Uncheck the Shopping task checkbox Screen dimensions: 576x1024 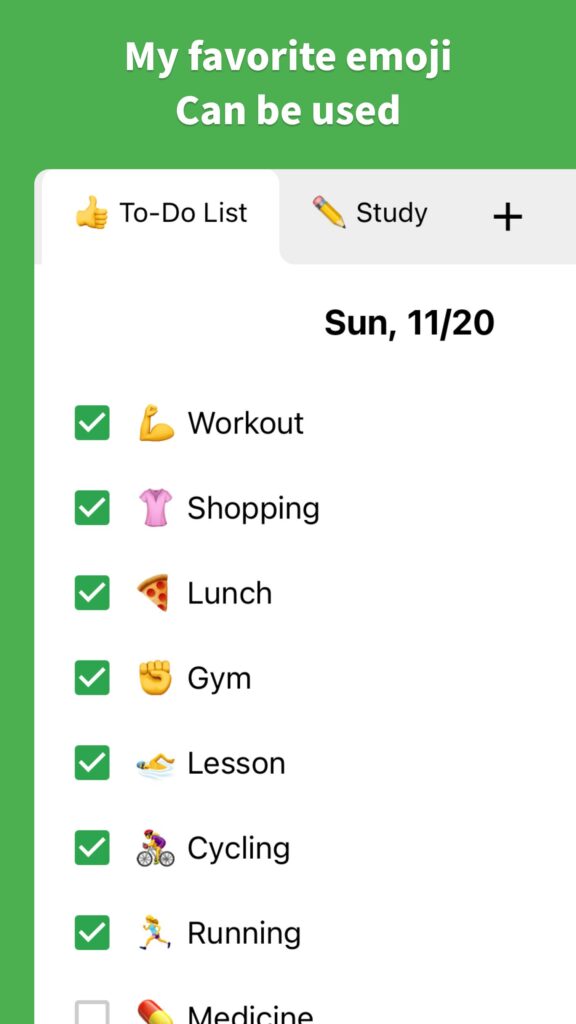[x=92, y=507]
